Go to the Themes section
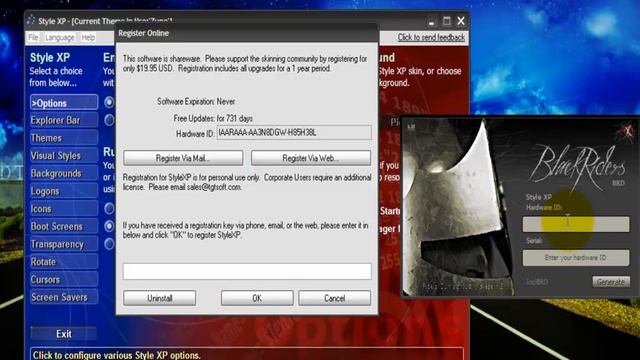The height and width of the screenshot is (360, 640). pos(64,138)
